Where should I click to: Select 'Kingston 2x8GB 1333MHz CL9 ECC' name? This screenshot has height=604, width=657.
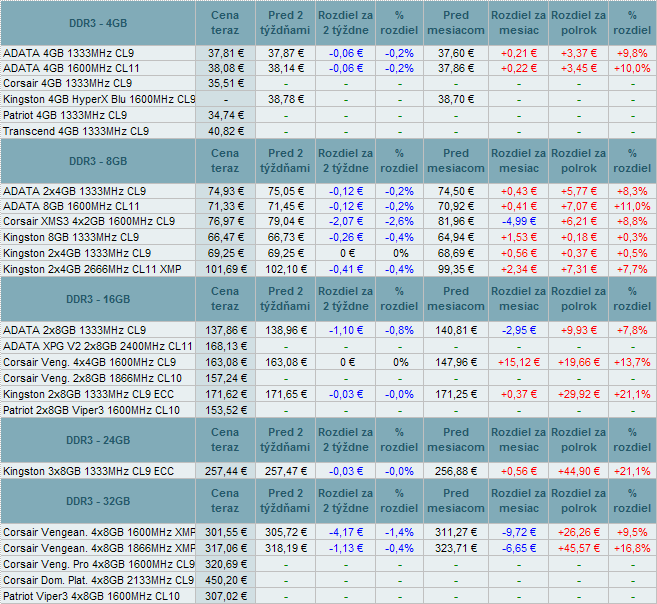coord(88,394)
